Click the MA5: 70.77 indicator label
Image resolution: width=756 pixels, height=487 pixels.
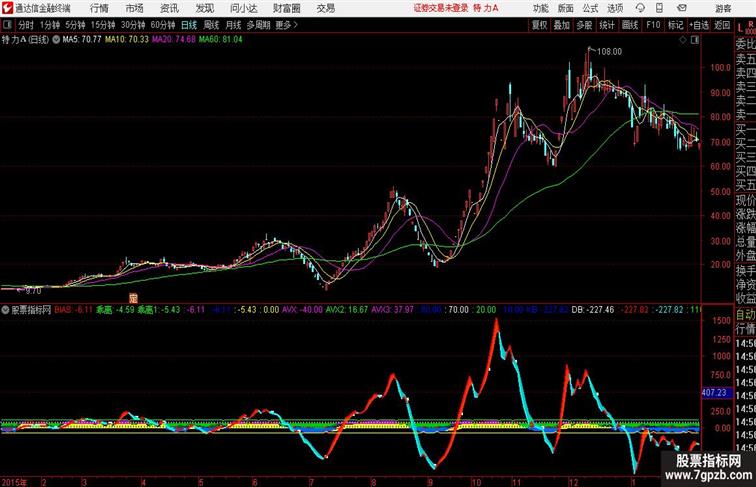(x=82, y=40)
